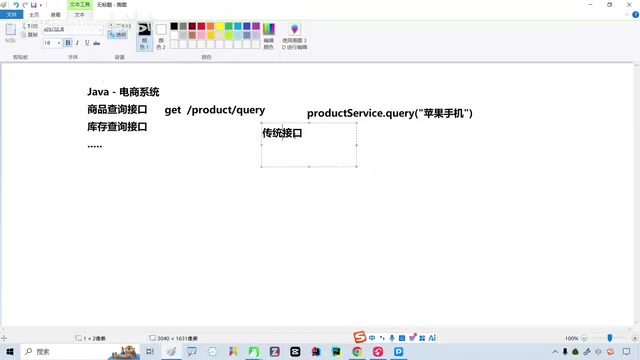
Task: Select the transparent background option
Action: tap(118, 35)
